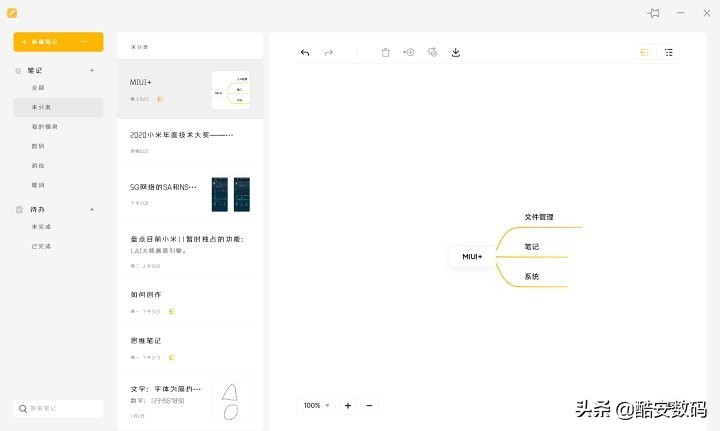This screenshot has width=720, height=431.
Task: Minimize the notes window
Action: (x=681, y=13)
